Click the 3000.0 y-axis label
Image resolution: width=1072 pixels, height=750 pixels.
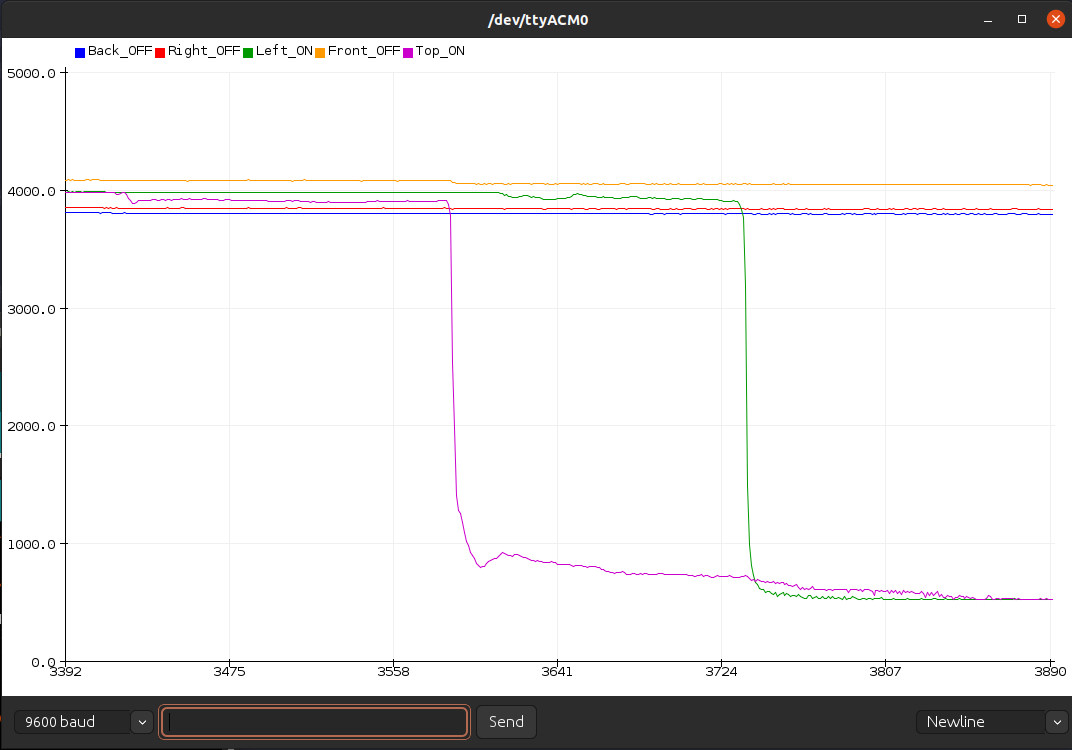click(x=31, y=309)
